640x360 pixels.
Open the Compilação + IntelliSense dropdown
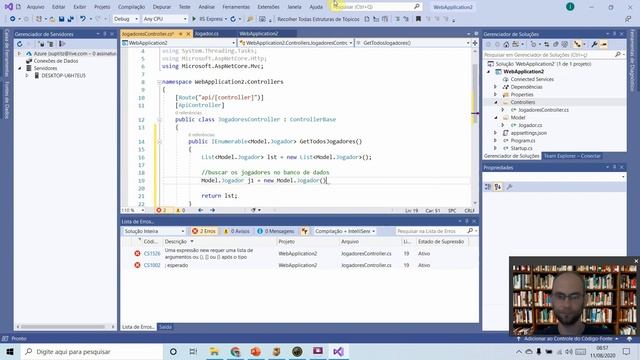pos(345,231)
